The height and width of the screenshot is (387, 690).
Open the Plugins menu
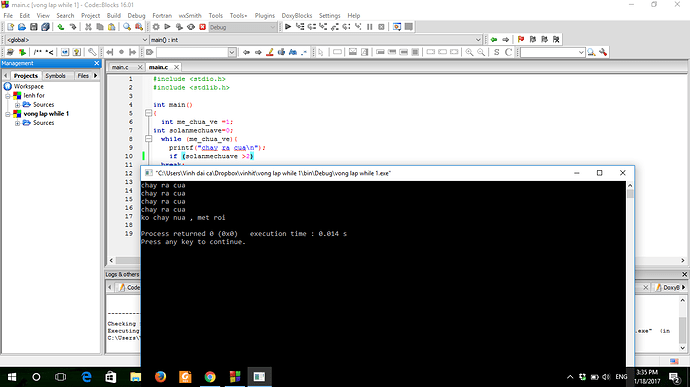coord(264,15)
